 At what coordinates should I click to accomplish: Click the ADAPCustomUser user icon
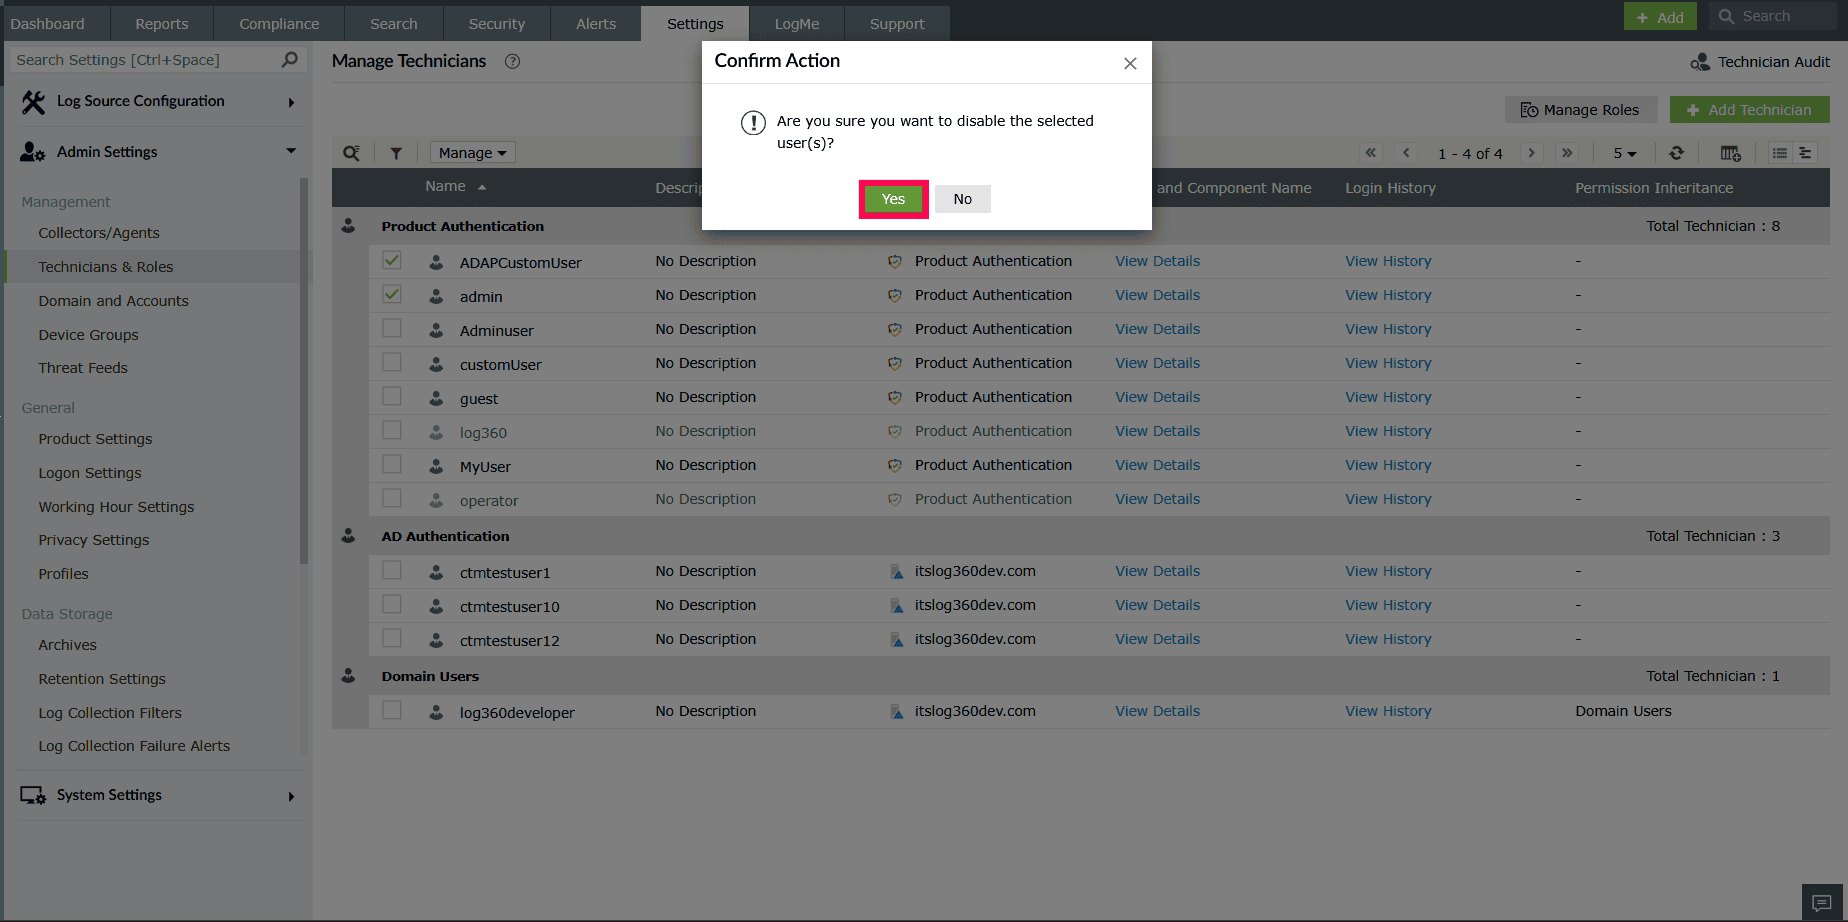[x=436, y=262]
